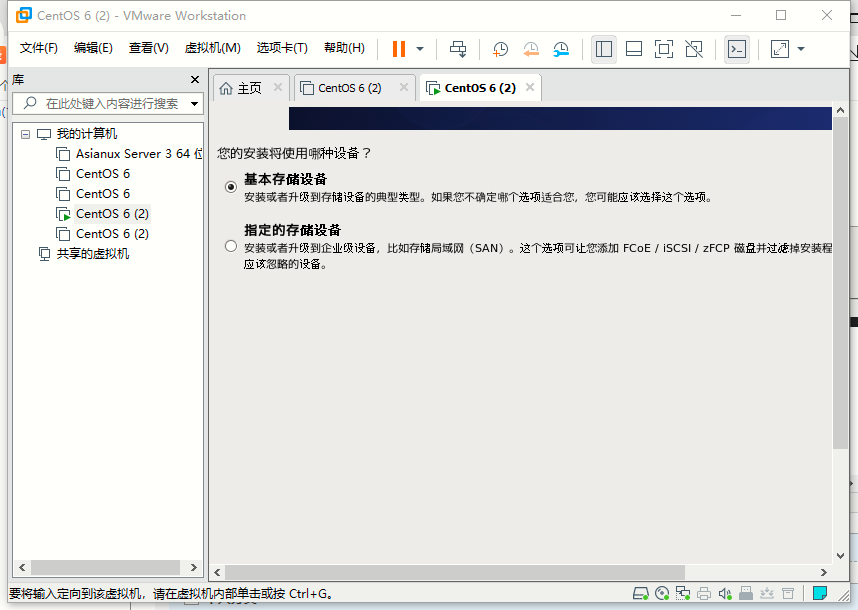Click the stretch guest display icon
Viewport: 858px width, 610px height.
point(780,49)
